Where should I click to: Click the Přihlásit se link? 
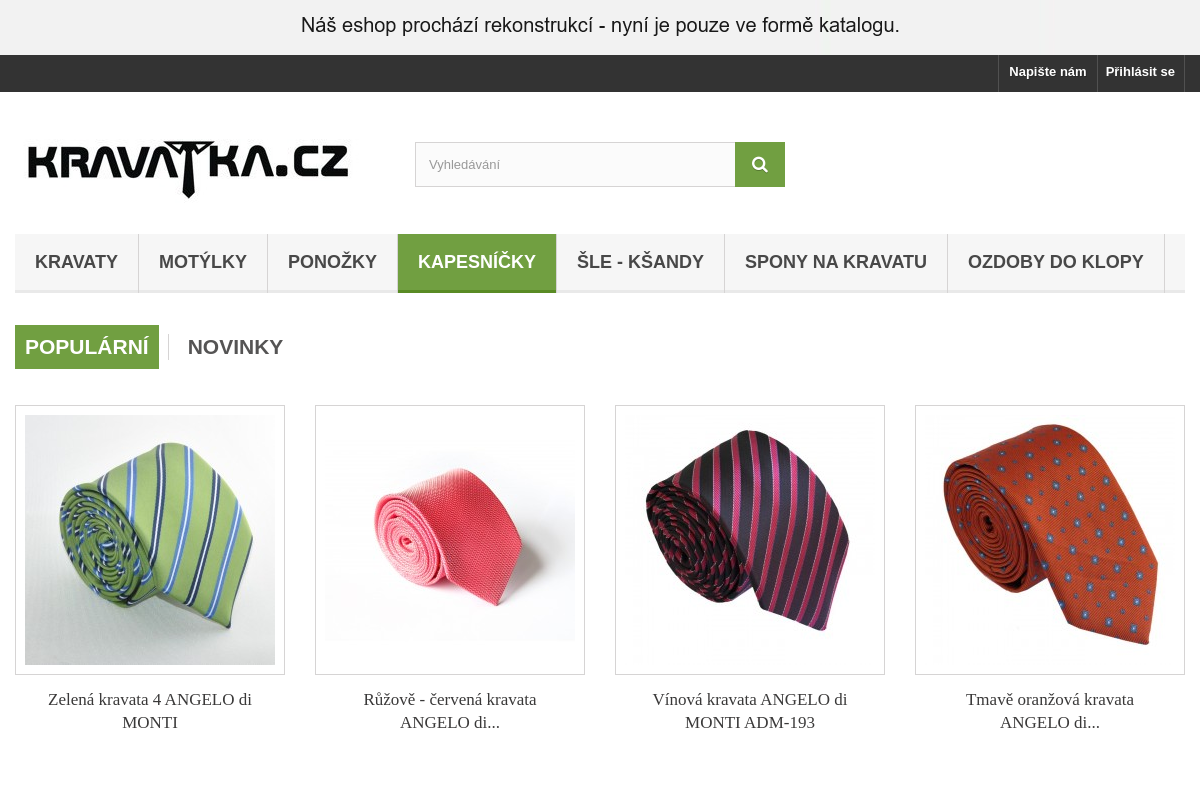point(1140,72)
